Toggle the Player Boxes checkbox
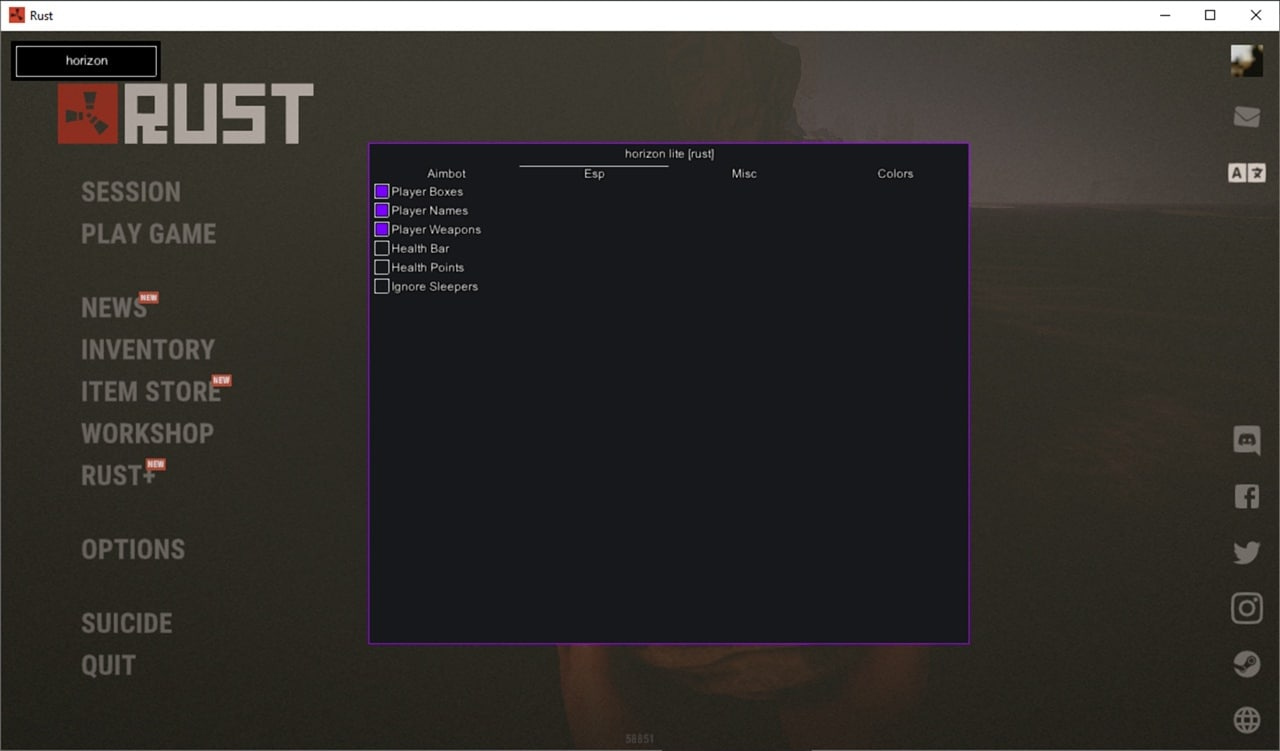 tap(381, 191)
